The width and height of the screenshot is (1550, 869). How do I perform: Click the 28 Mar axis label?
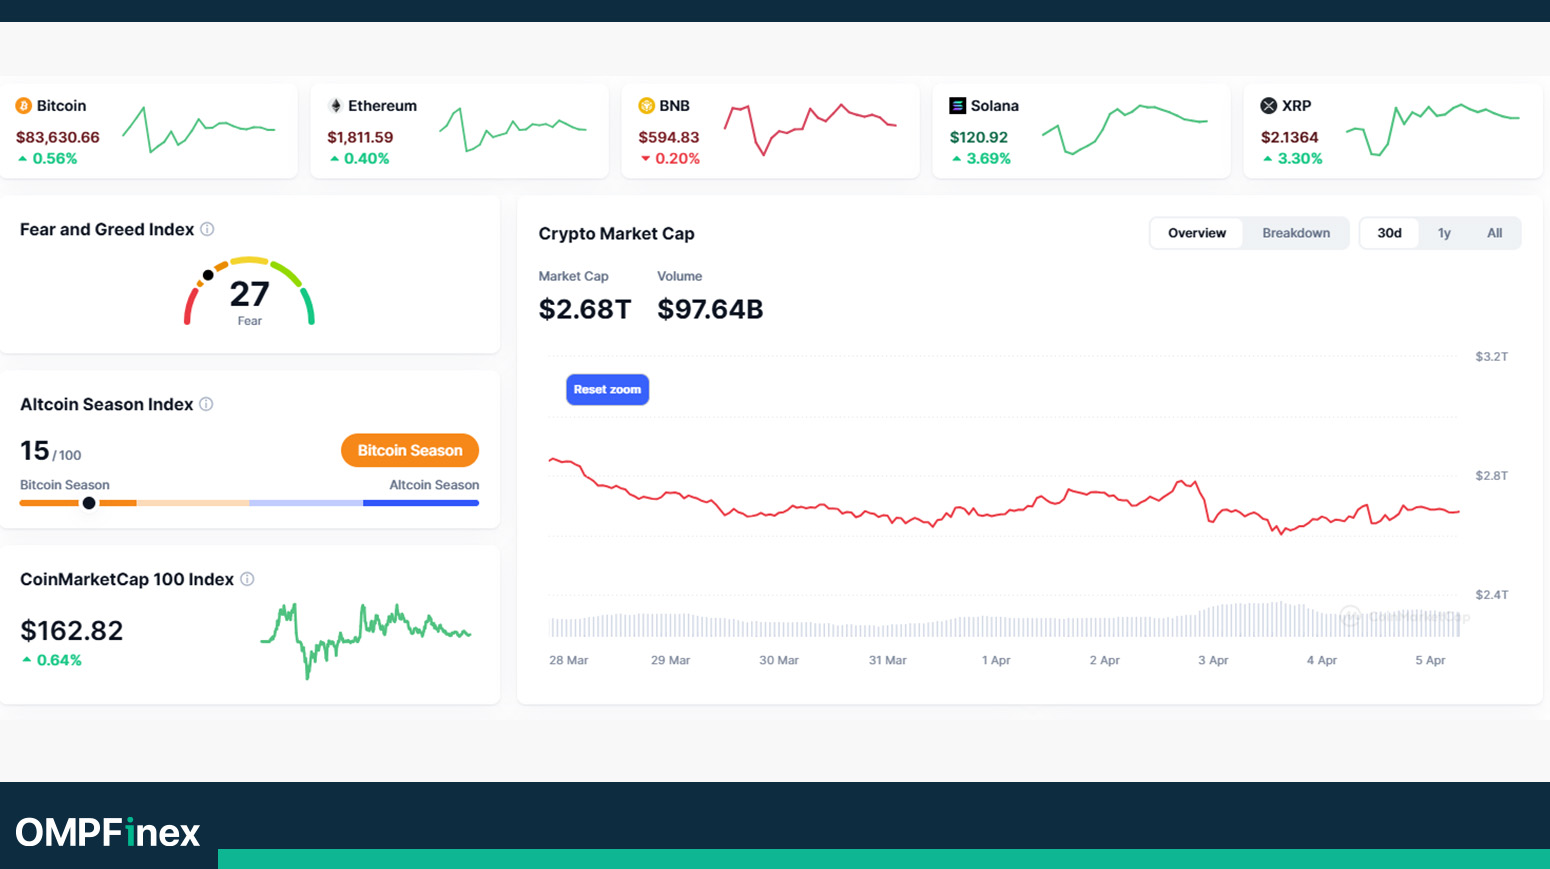568,660
